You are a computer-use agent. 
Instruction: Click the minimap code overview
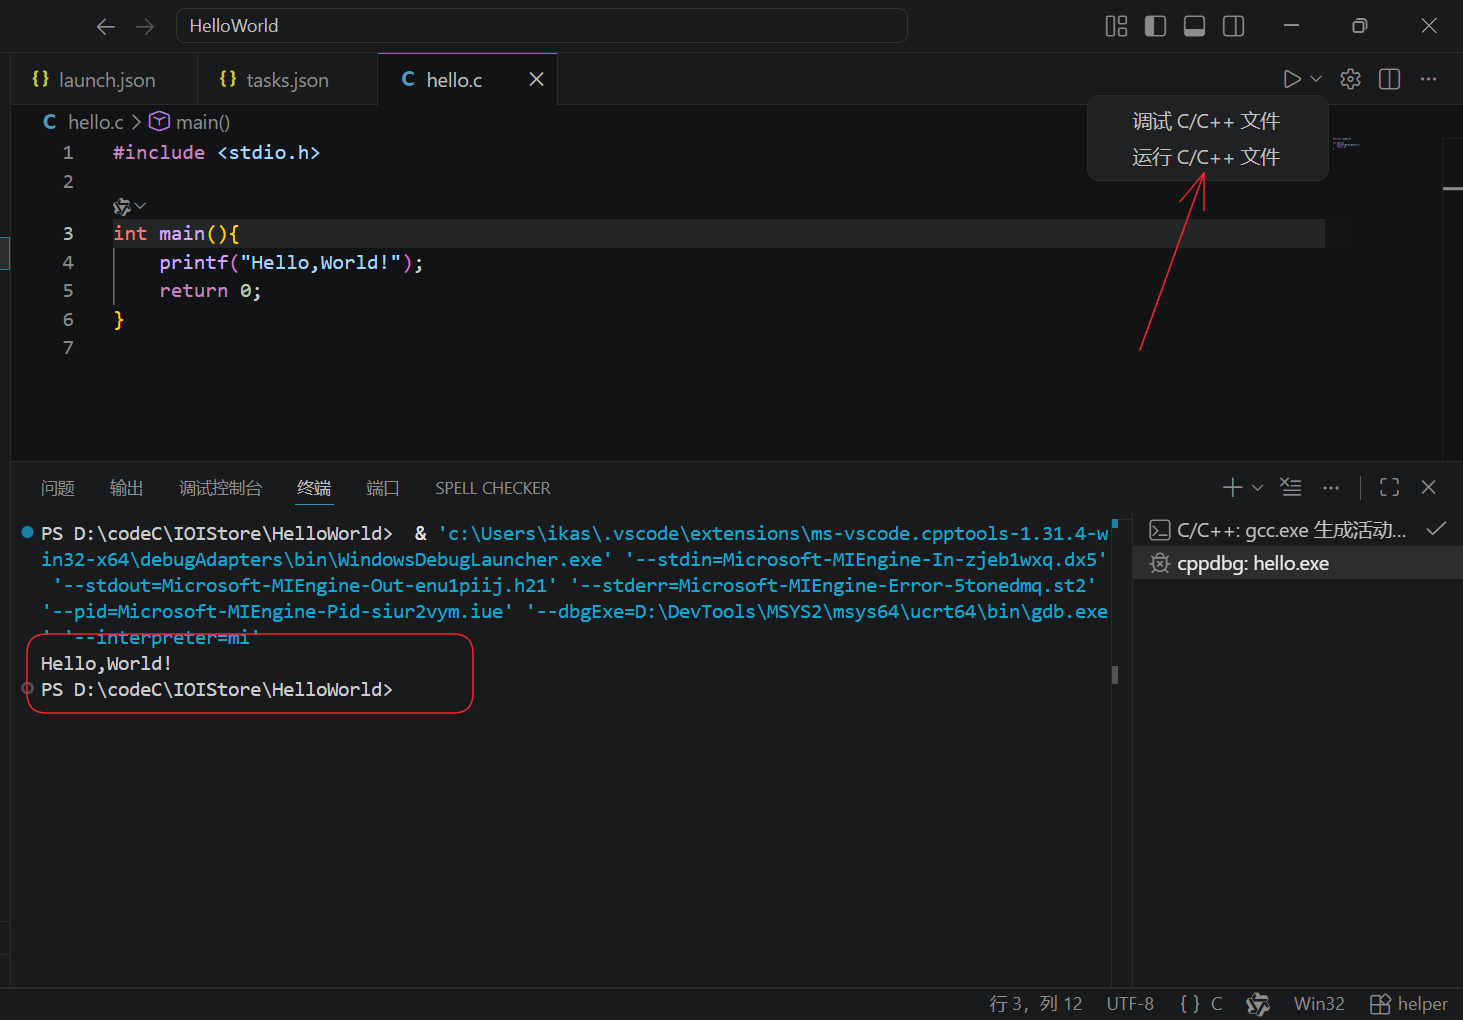tap(1345, 145)
